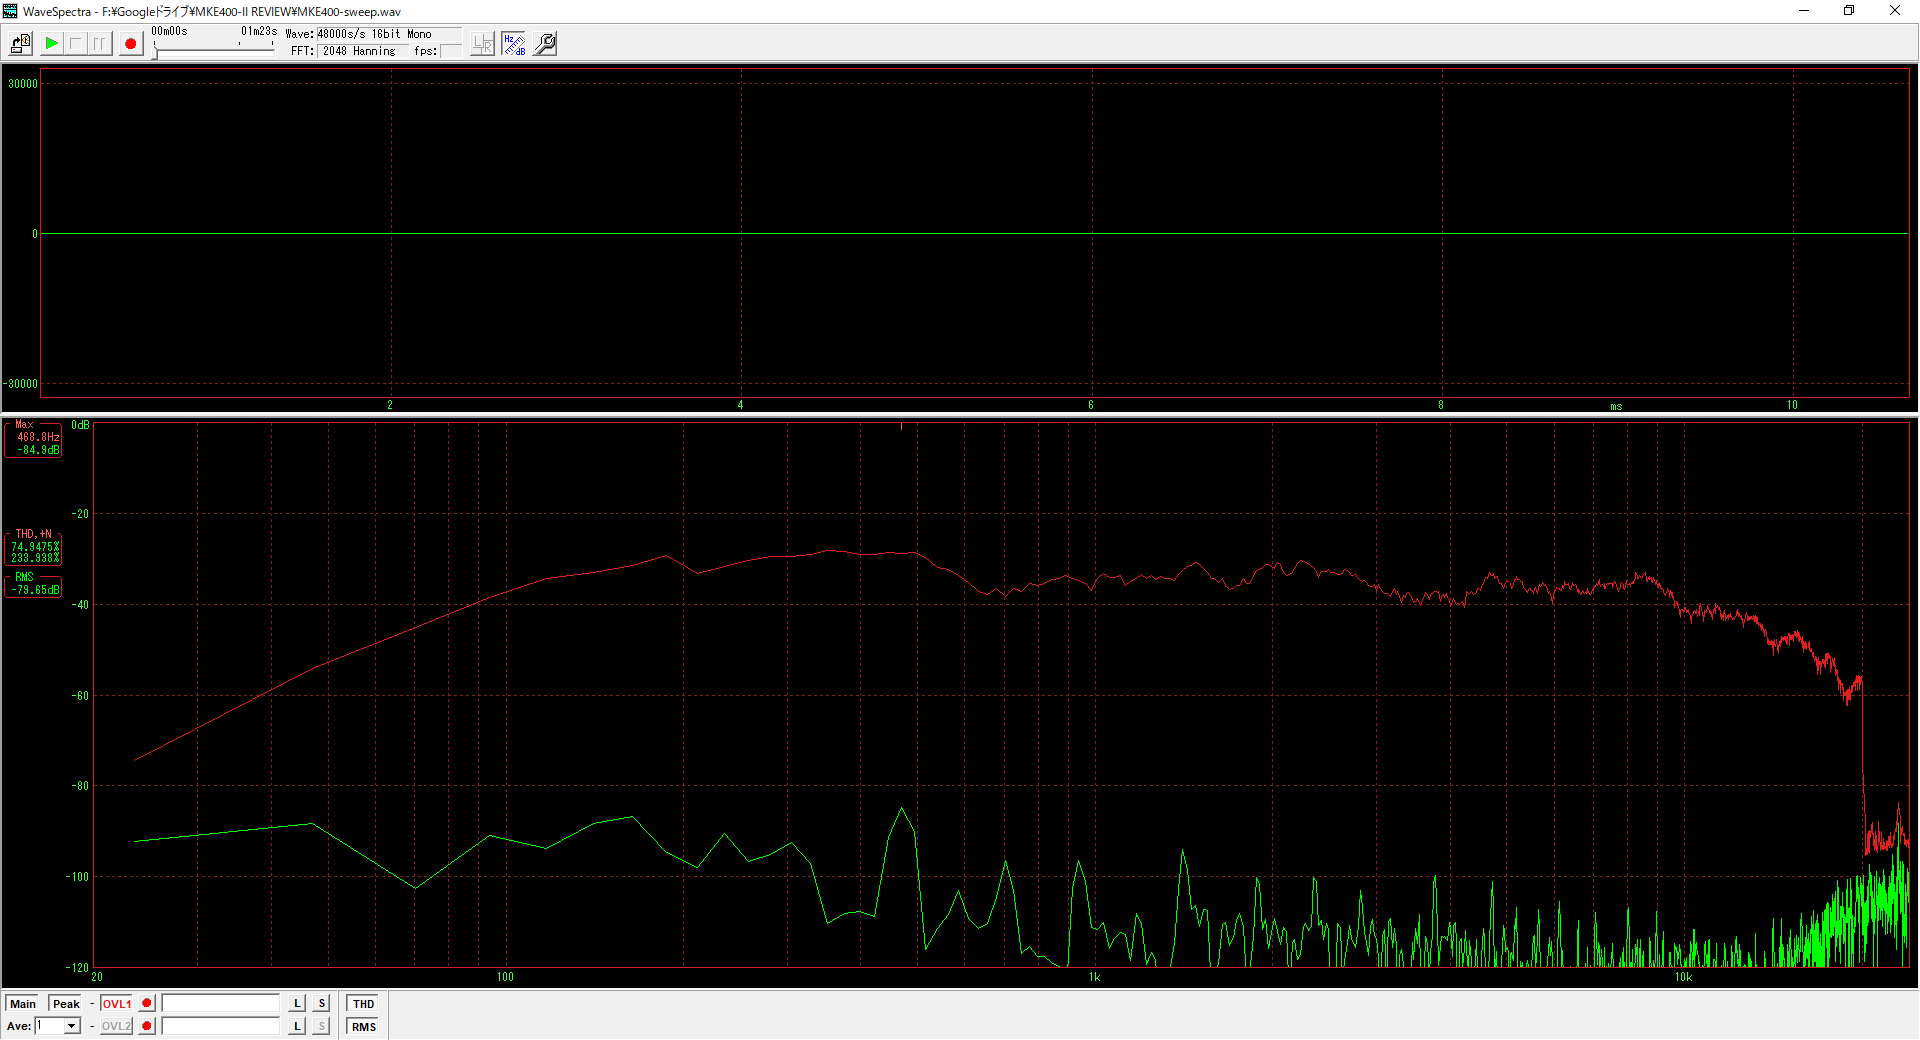Toggle the RMS display button
1920x1040 pixels.
[363, 1026]
